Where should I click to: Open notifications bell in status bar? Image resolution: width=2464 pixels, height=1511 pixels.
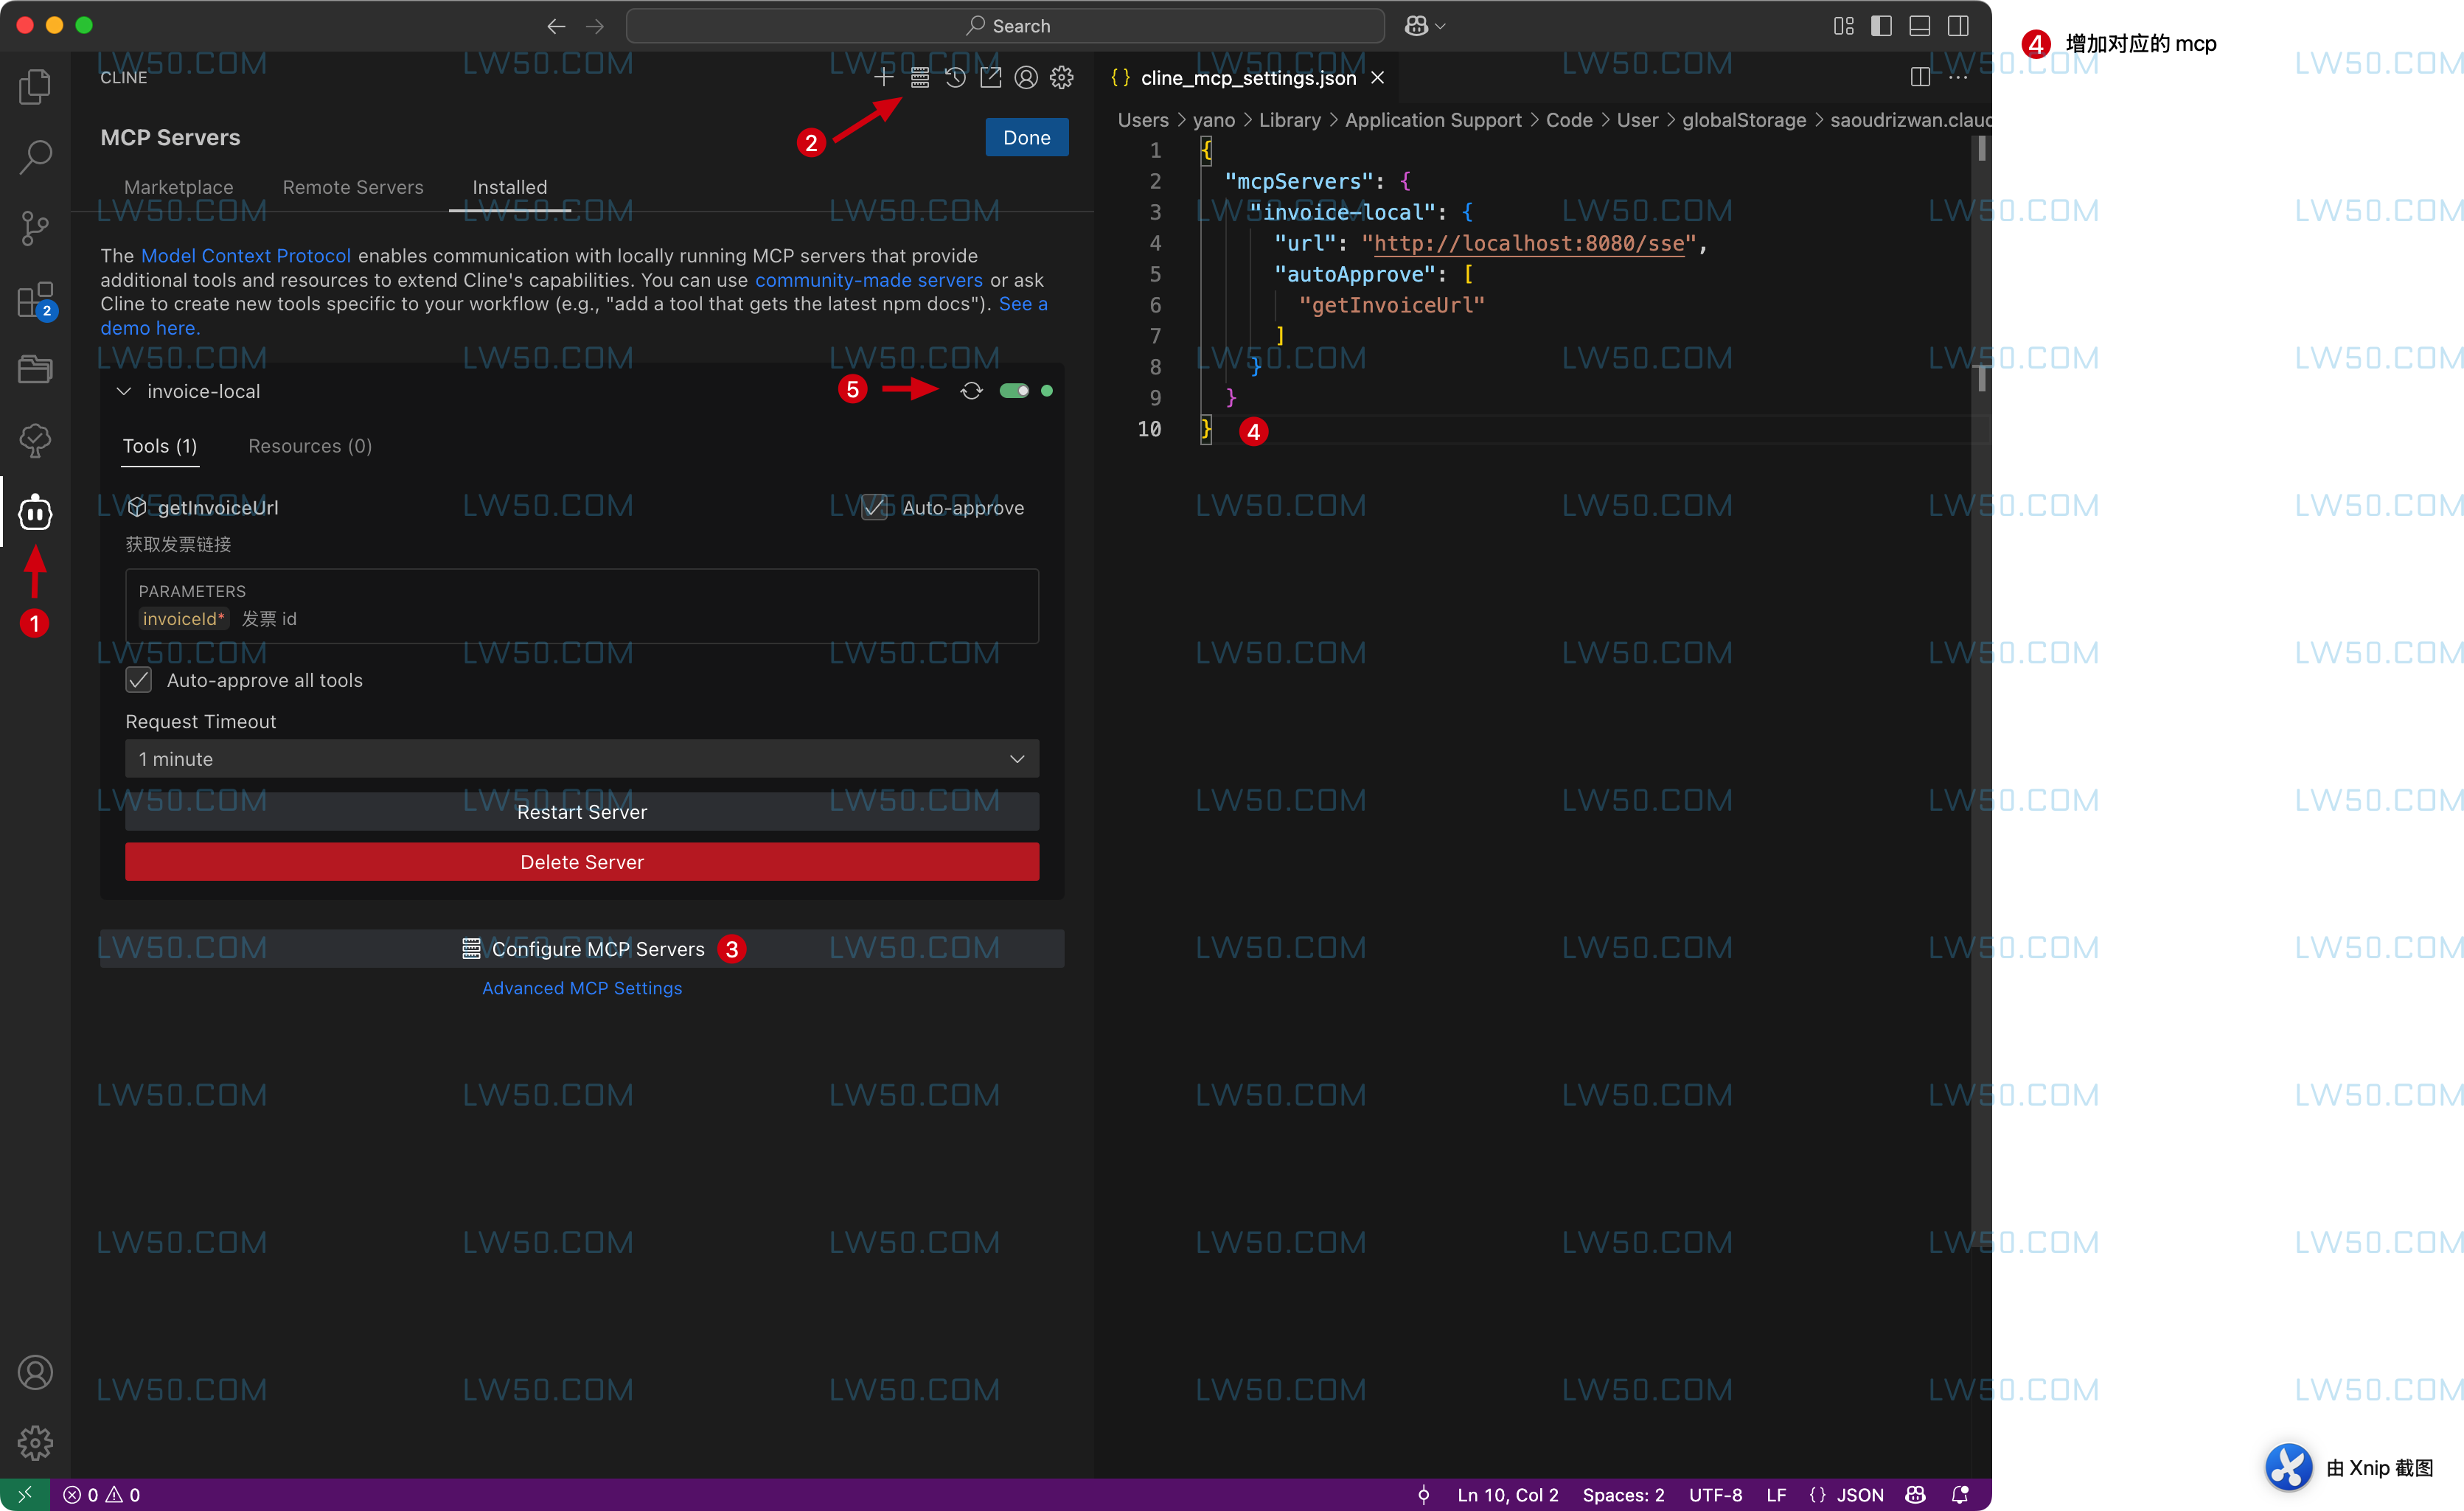(1960, 1495)
